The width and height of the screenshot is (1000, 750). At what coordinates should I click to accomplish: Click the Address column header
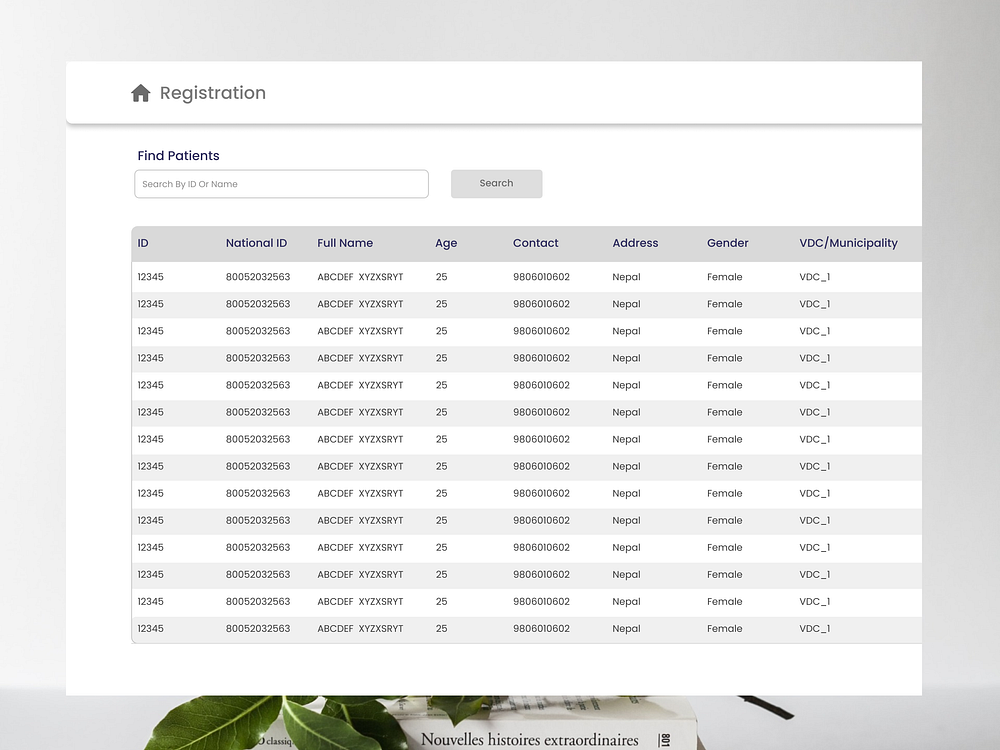pos(636,243)
